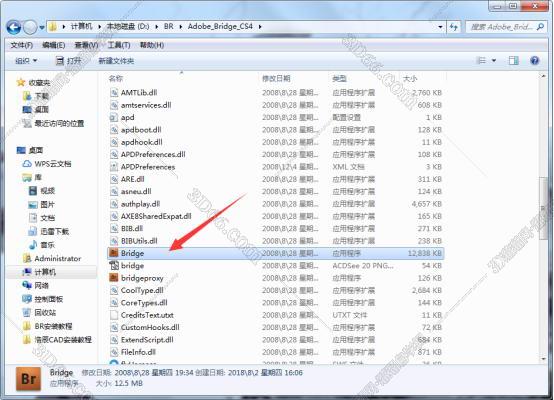Select the AXE8SharedExpat.dll file
The image size is (554, 400).
(156, 216)
